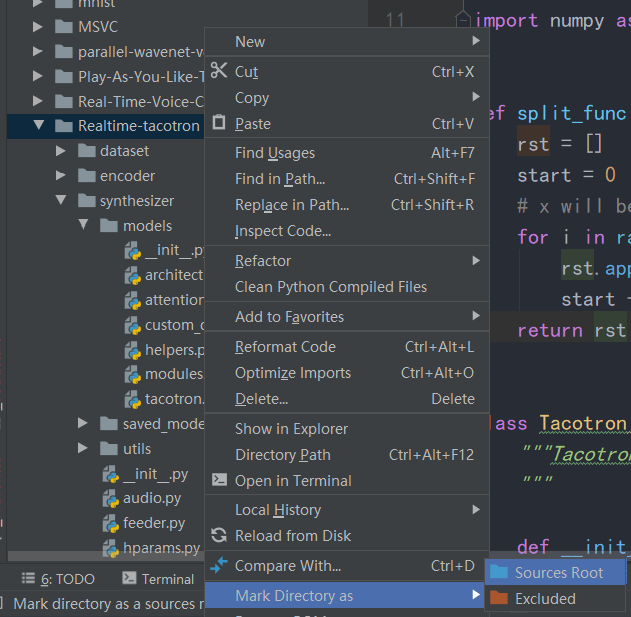Click the Compare With arrows icon
631x617 pixels.
(219, 566)
